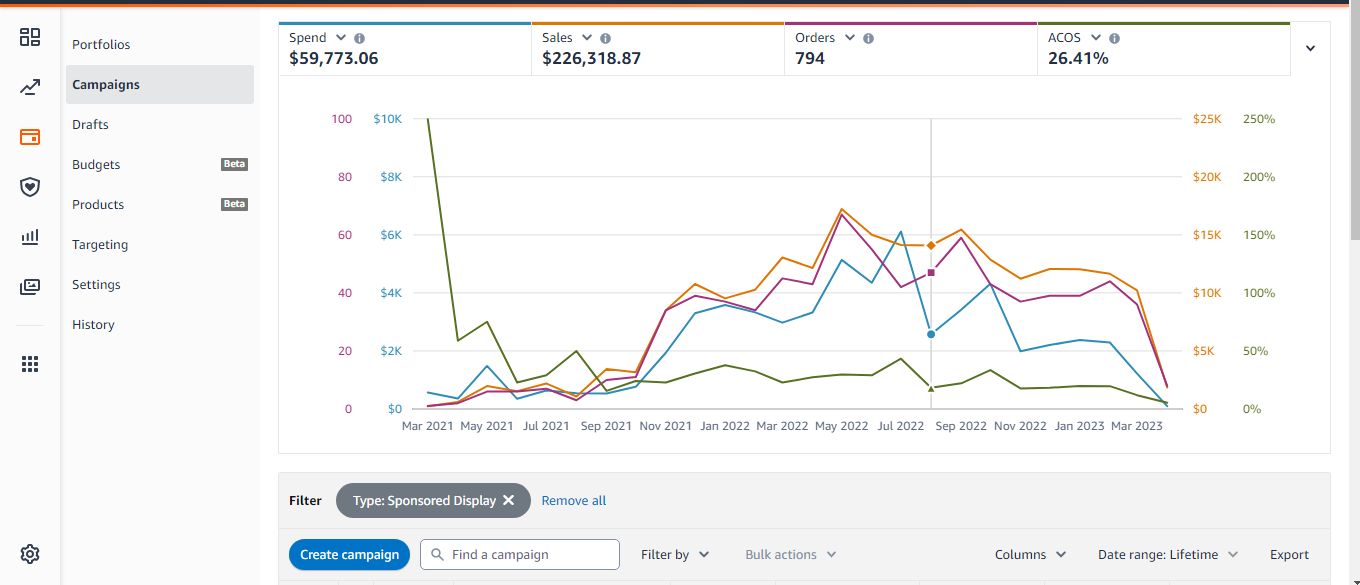This screenshot has height=585, width=1360.
Task: Open the Date range Lifetime dropdown
Action: (x=1168, y=555)
